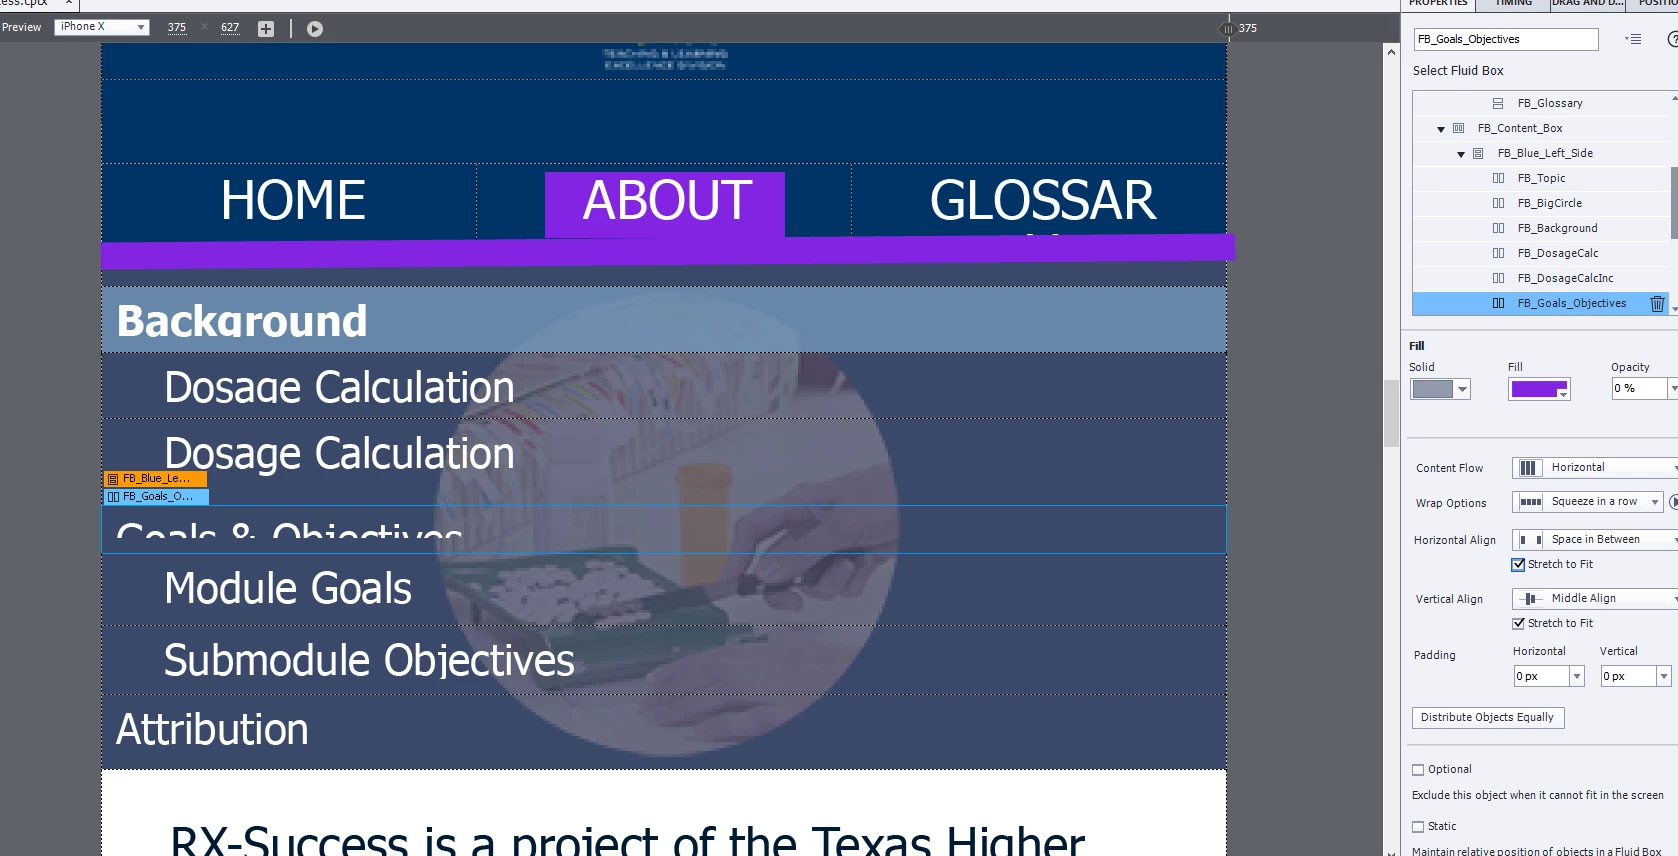Select FB_DosageCalcInc row text
The height and width of the screenshot is (856, 1678).
1565,278
